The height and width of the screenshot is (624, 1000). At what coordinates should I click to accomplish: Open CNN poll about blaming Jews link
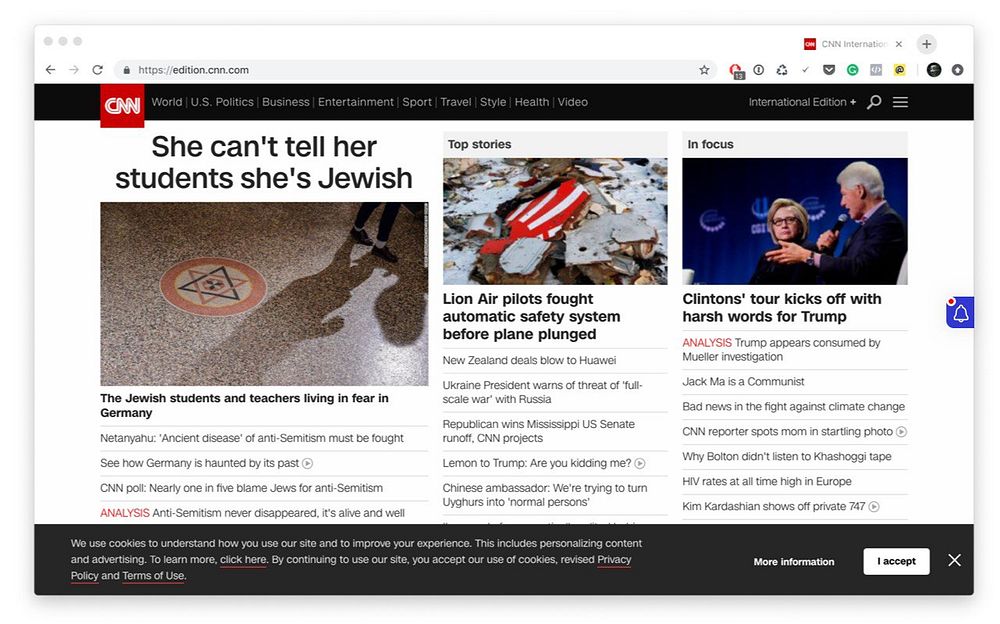tap(241, 488)
